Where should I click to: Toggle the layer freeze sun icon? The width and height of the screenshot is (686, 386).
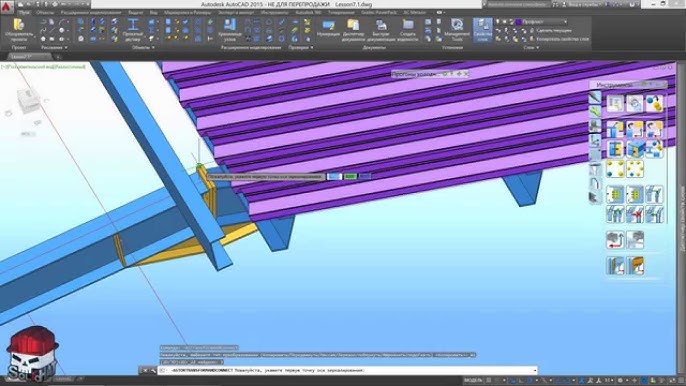(x=504, y=21)
